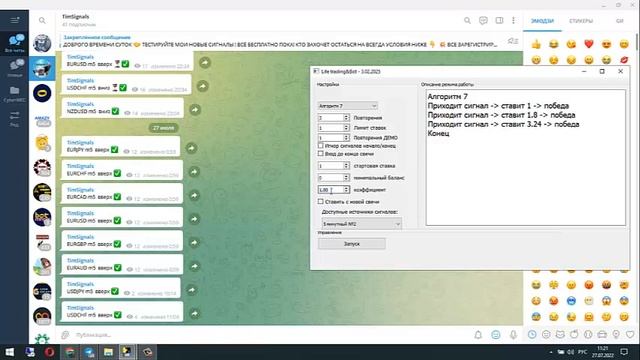Viewport: 640px width, 360px height.
Task: Jump to objects lightbulb emoji category
Action: [x=616, y=334]
